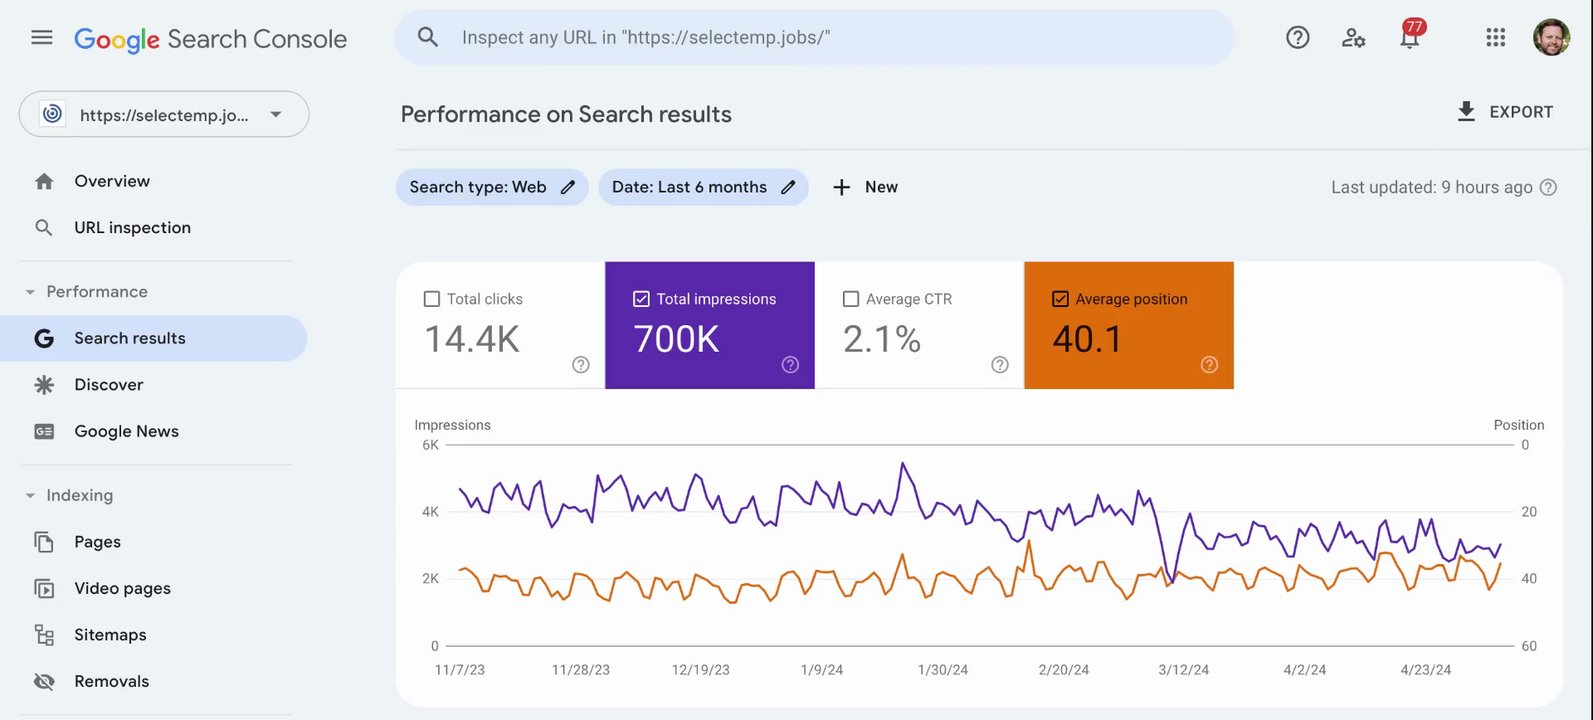Click the Help question mark icon

1297,38
